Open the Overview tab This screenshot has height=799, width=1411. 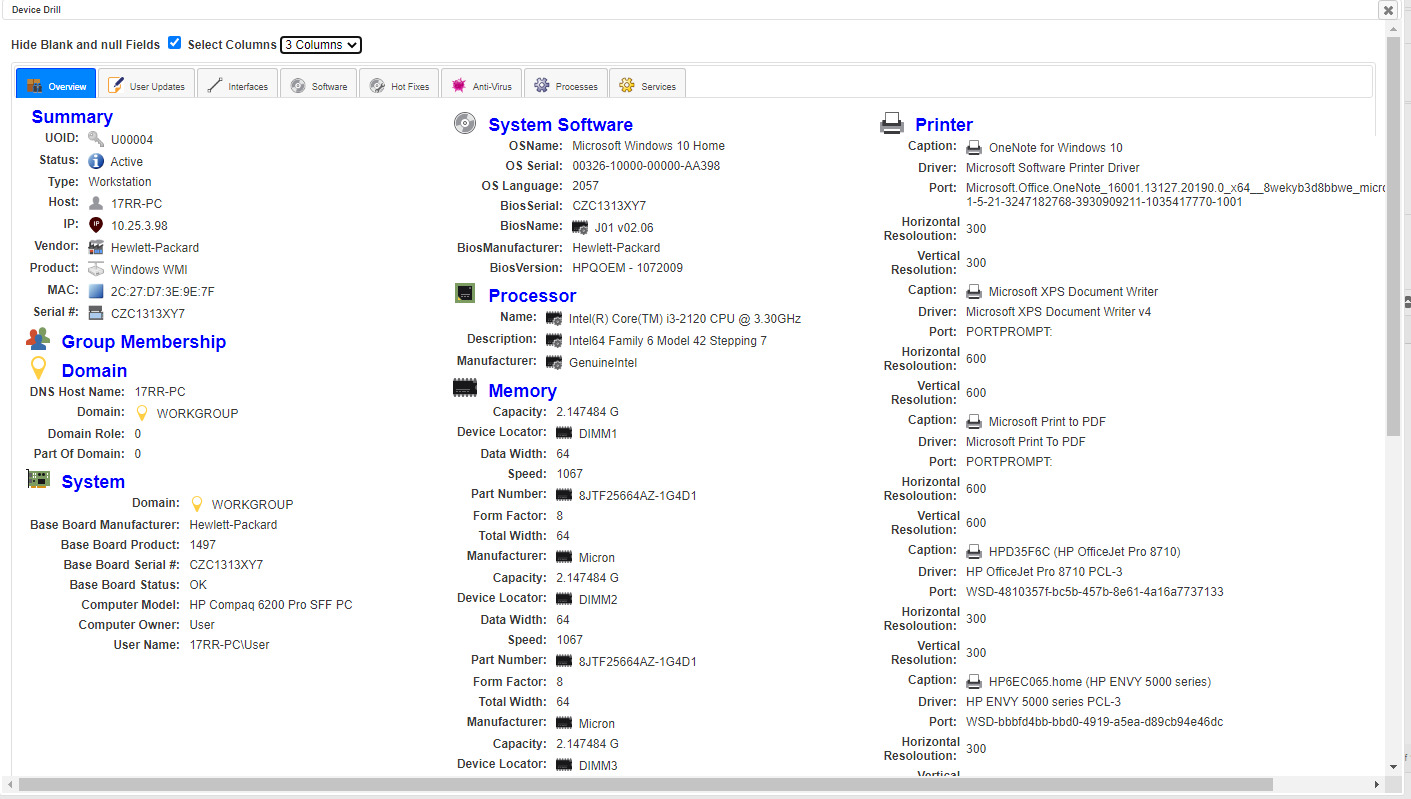tap(56, 84)
